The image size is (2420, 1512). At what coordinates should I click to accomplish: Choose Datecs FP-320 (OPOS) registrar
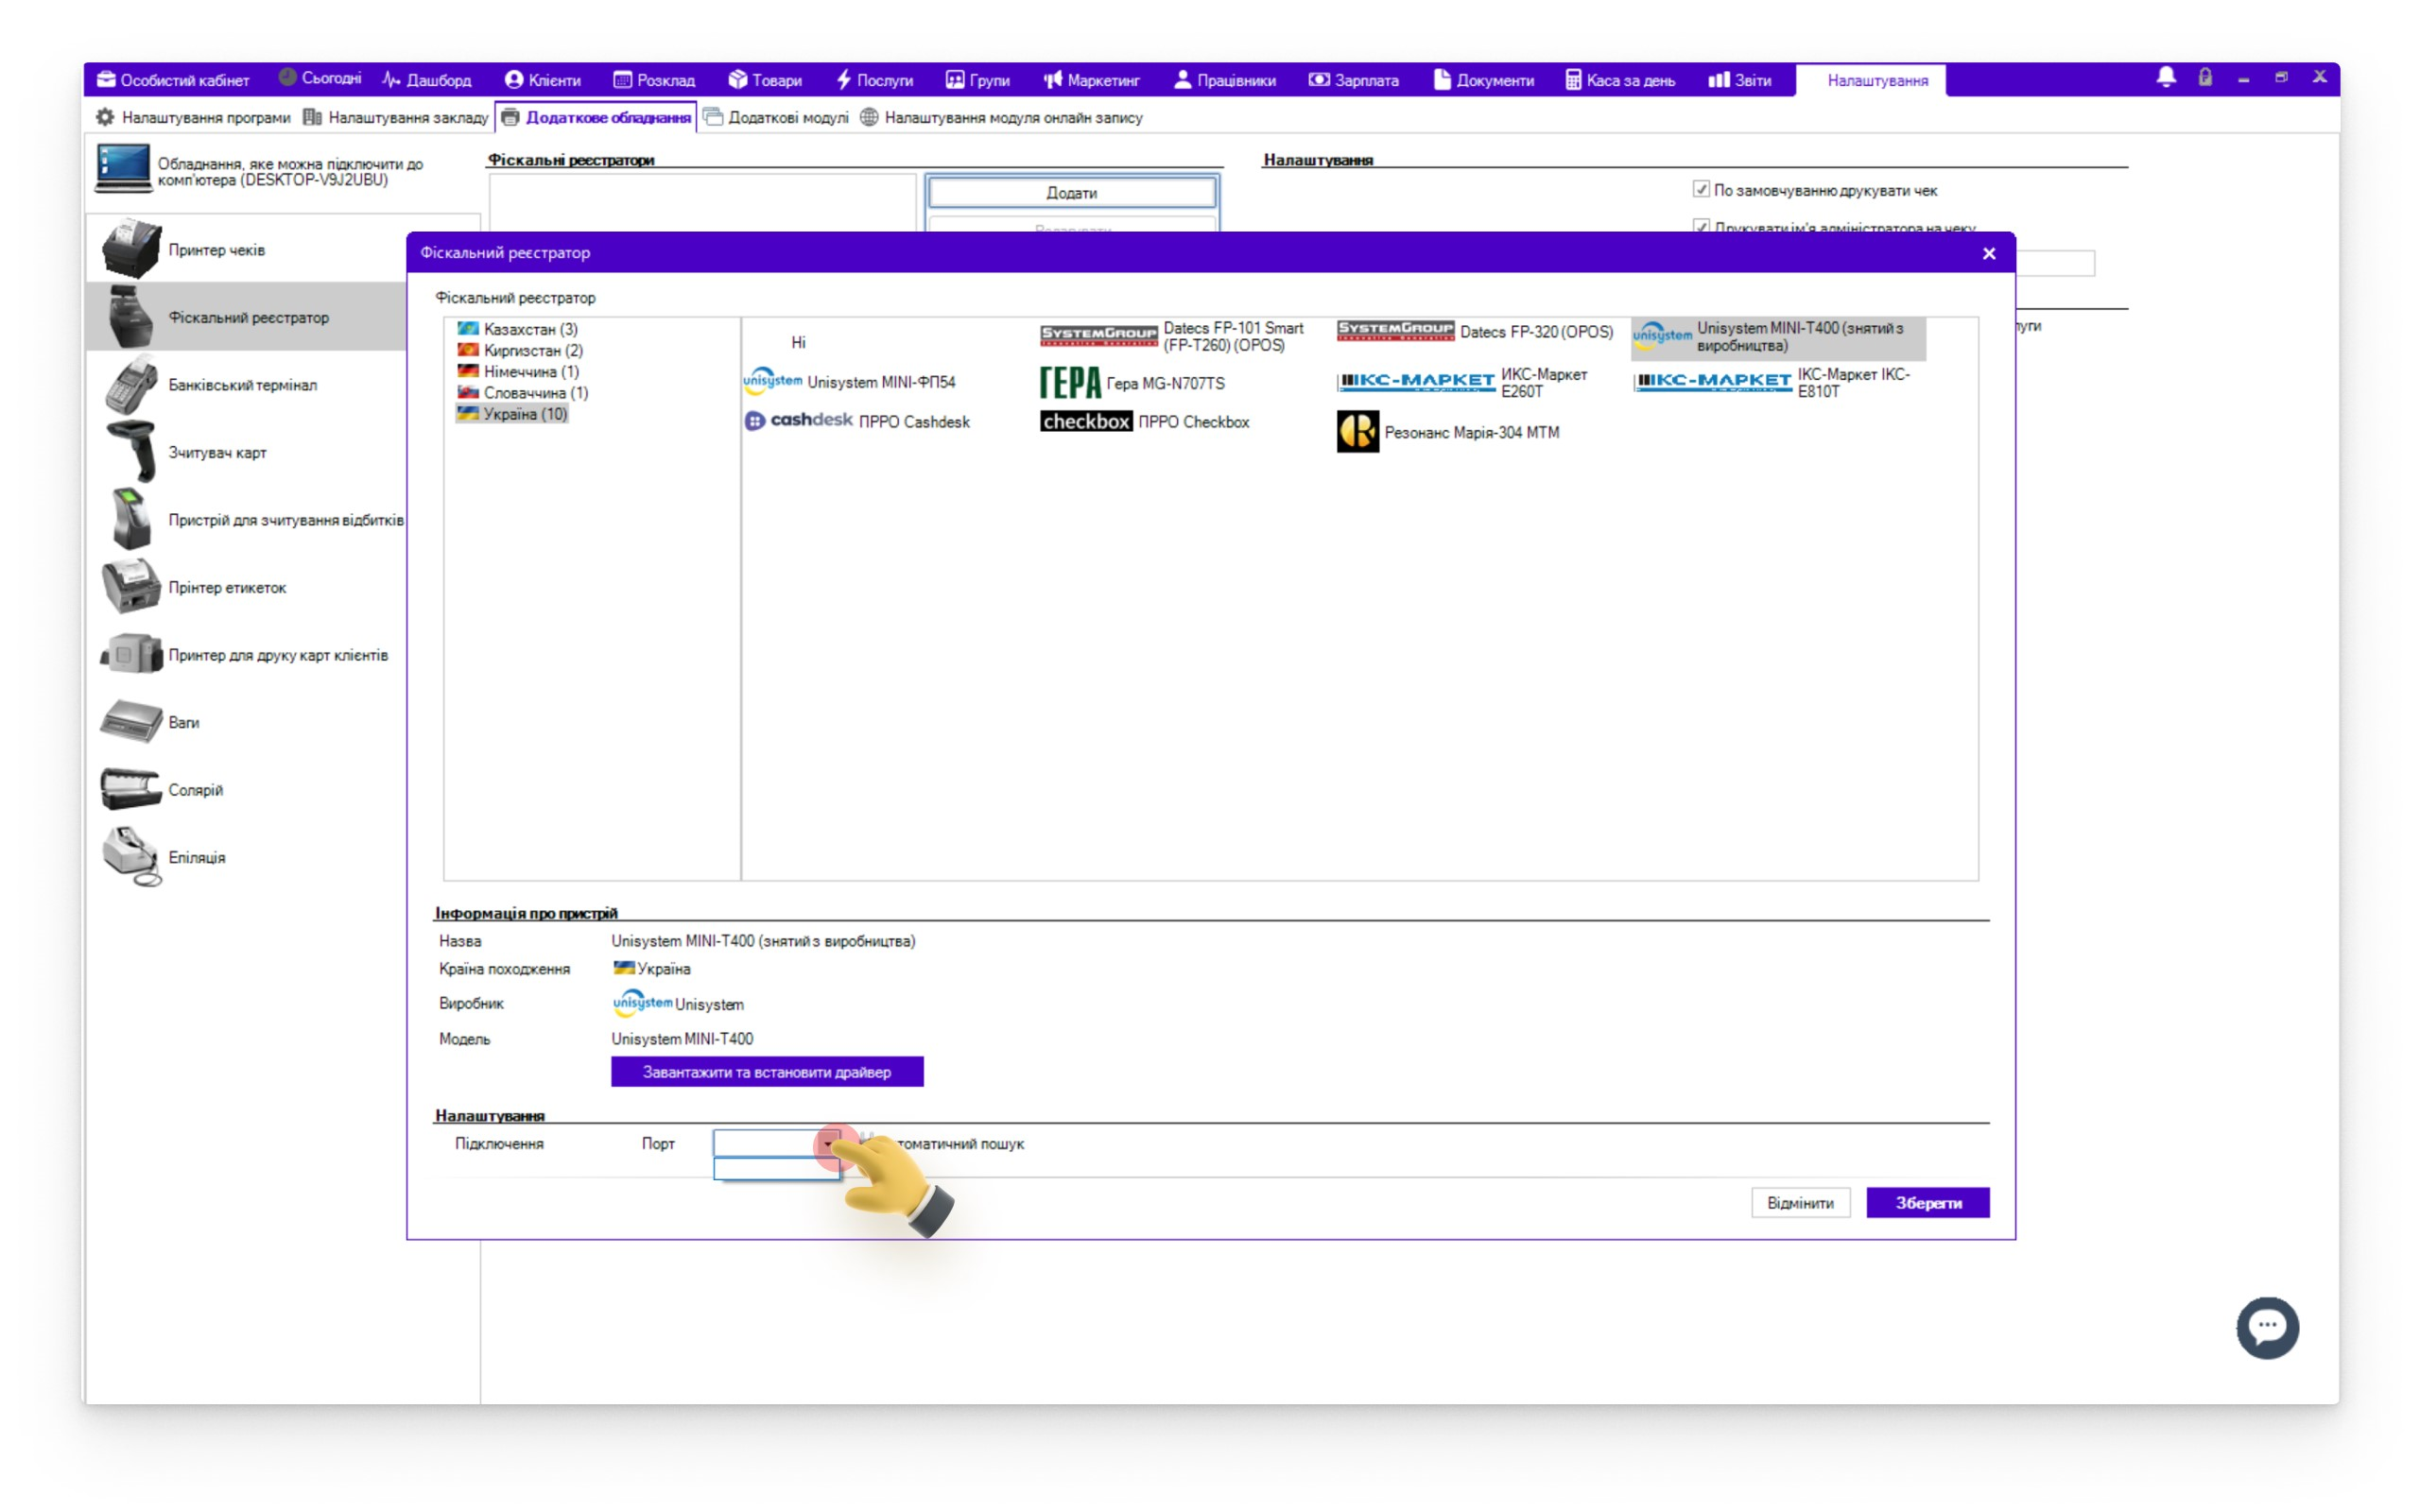click(1475, 332)
